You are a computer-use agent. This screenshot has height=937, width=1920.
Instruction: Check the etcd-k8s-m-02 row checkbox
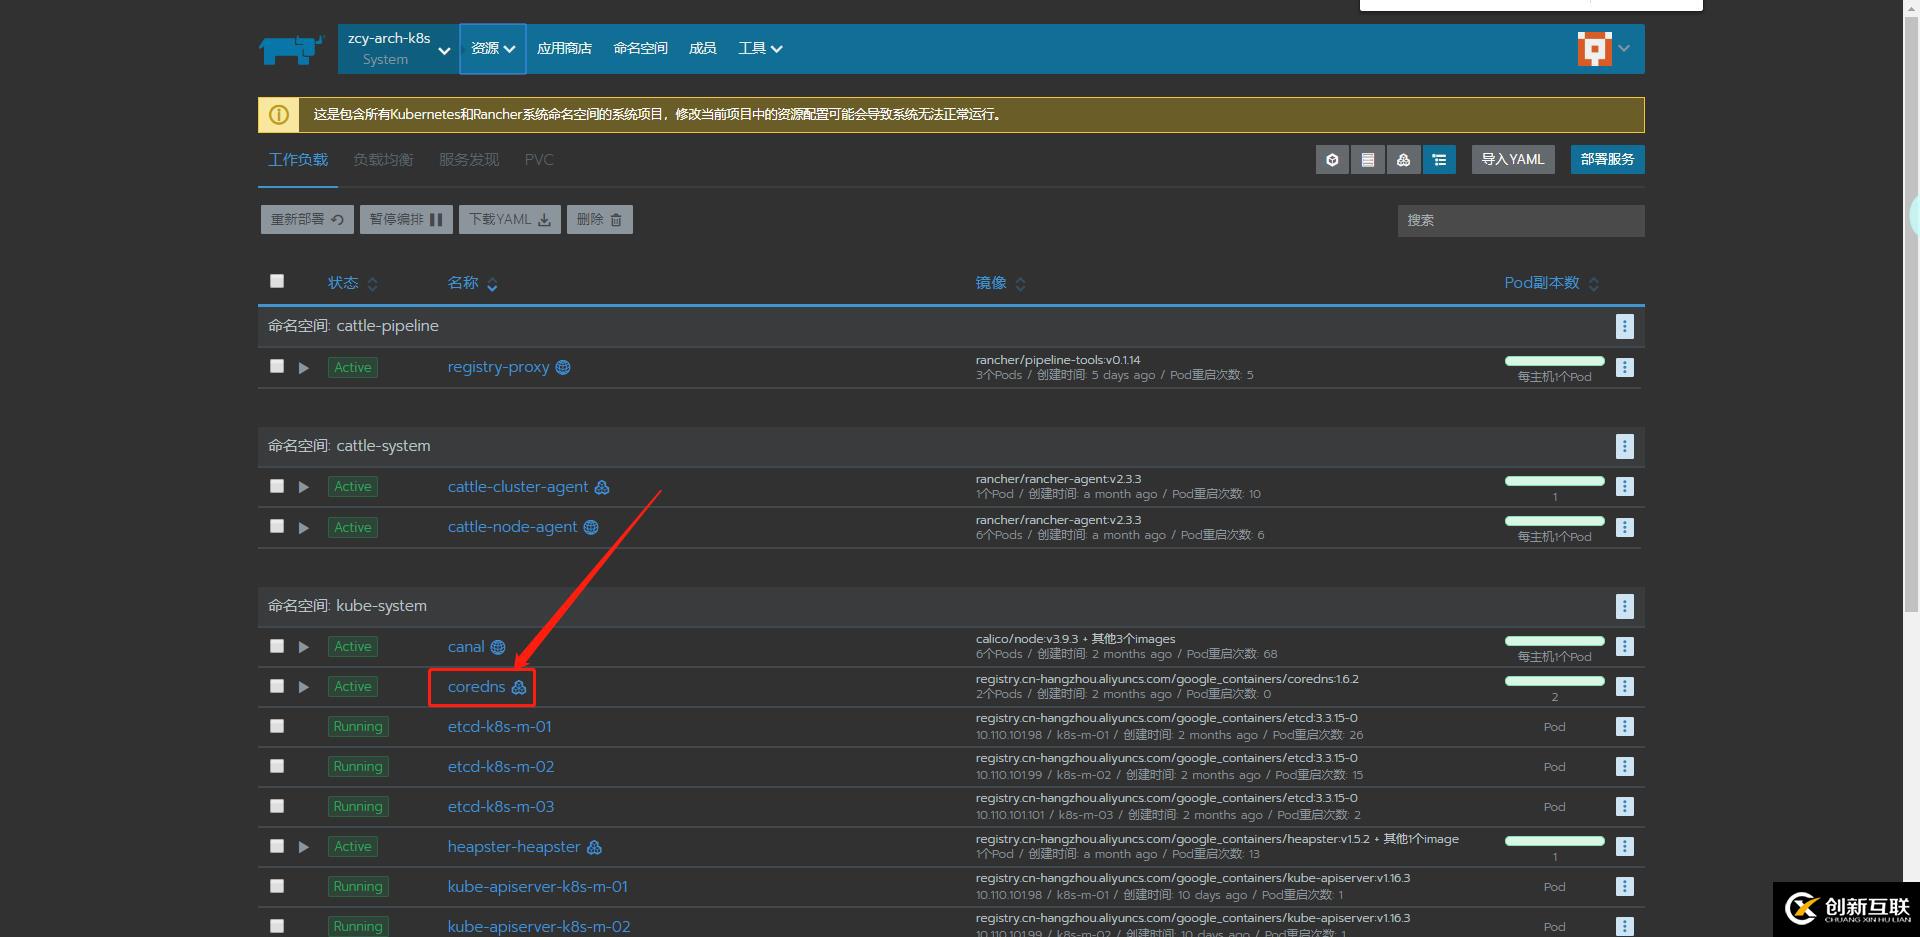coord(277,766)
